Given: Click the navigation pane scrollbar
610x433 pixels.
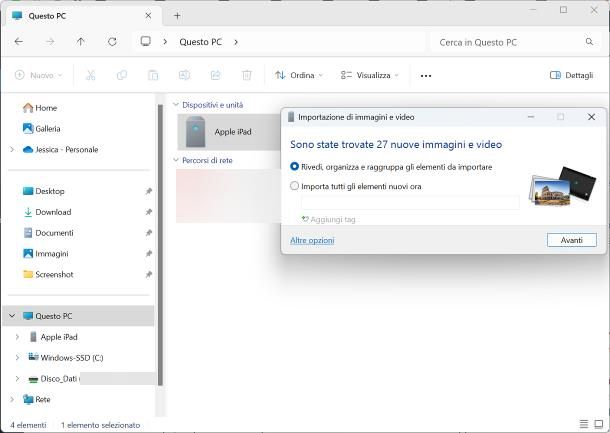Looking at the screenshot, I should [160, 245].
